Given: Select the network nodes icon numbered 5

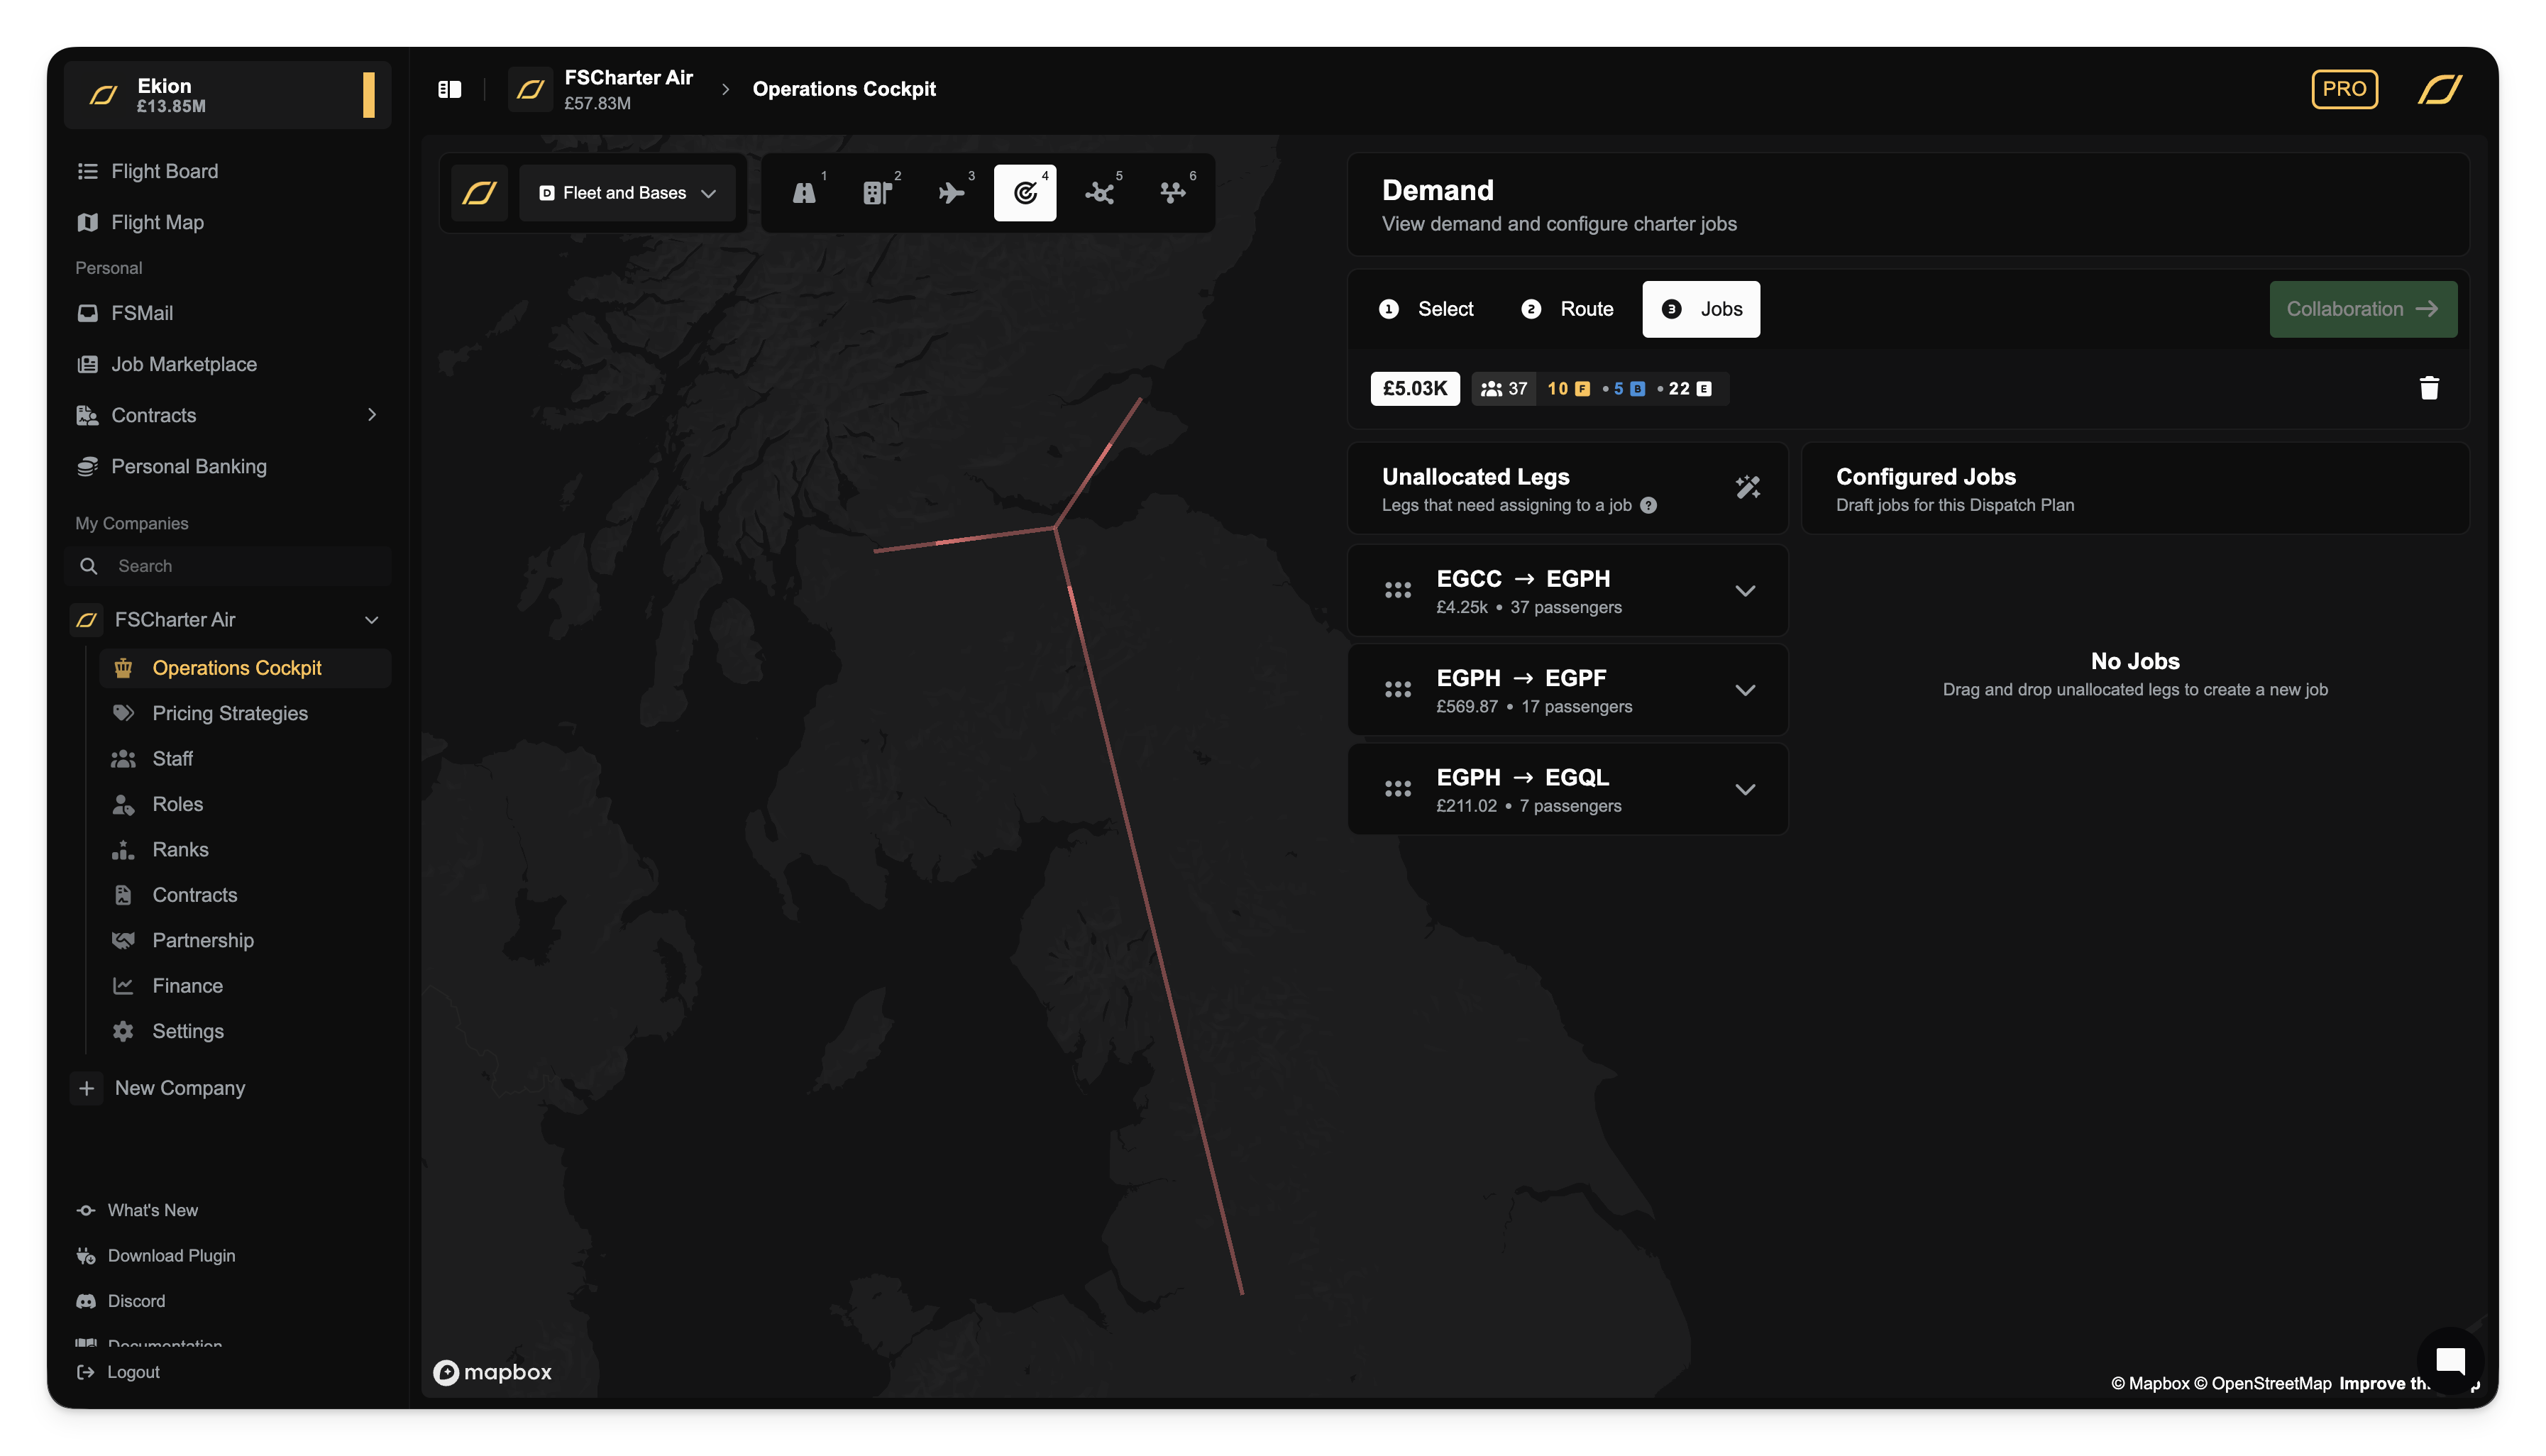Looking at the screenshot, I should 1099,193.
